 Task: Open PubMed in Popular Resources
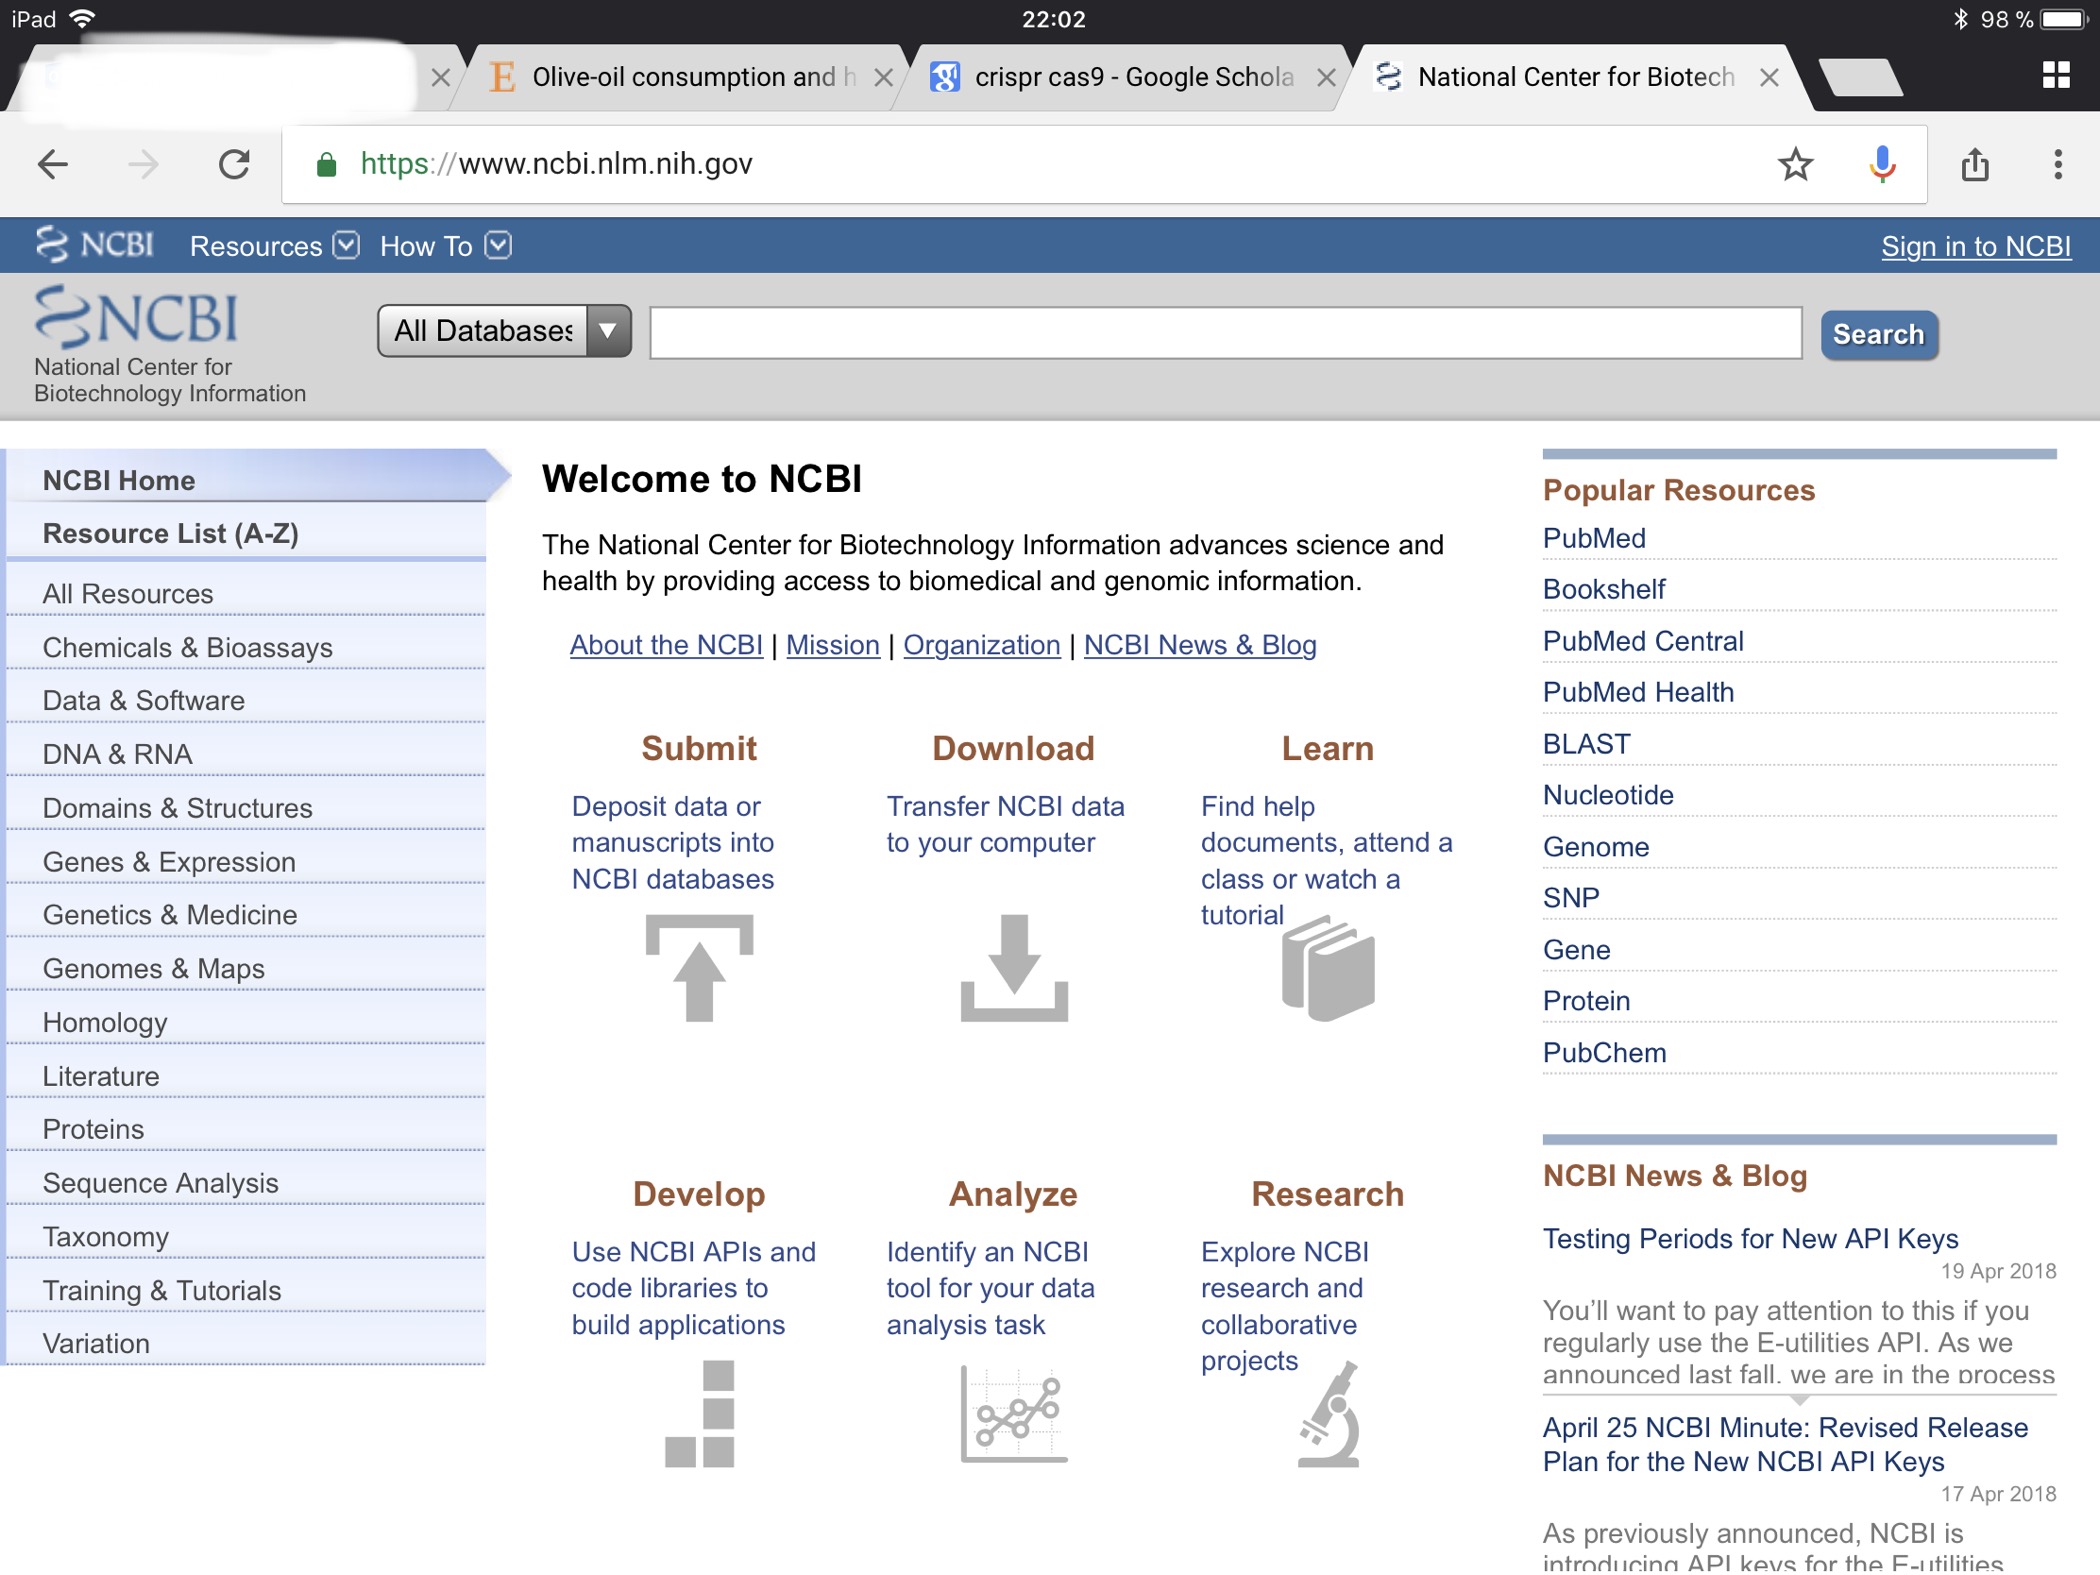coord(1594,538)
